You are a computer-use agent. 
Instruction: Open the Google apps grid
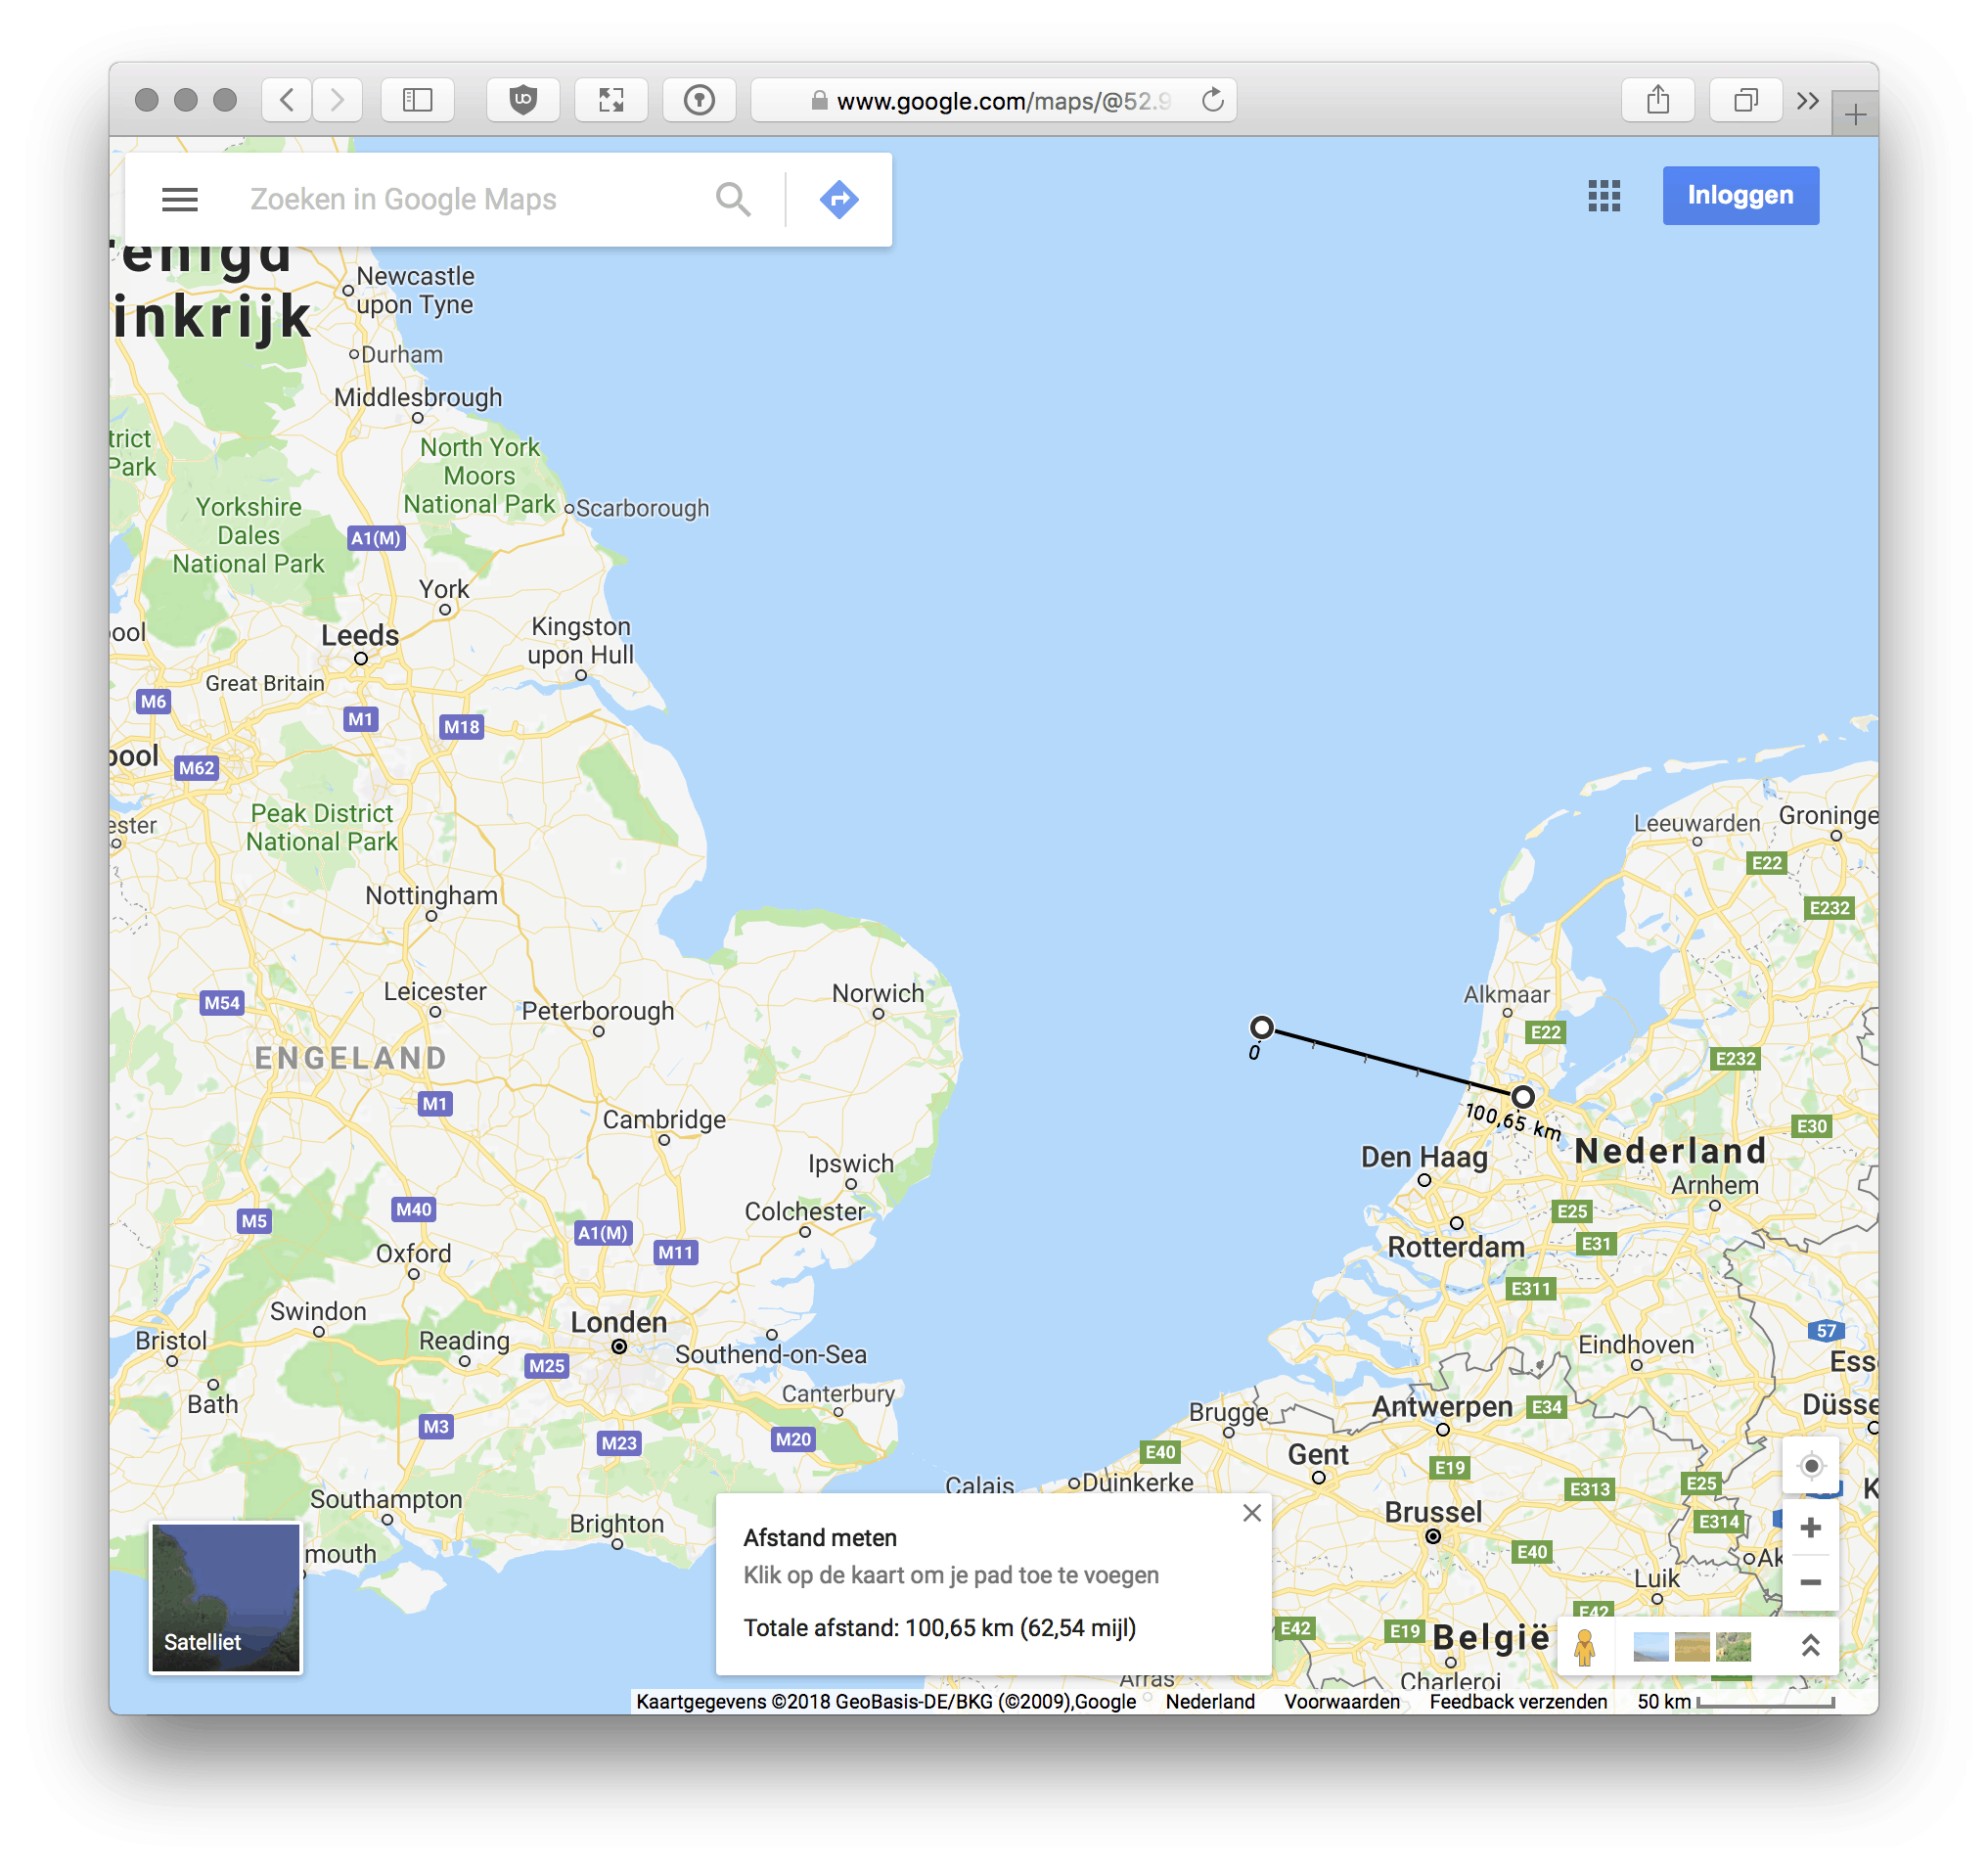click(x=1603, y=196)
